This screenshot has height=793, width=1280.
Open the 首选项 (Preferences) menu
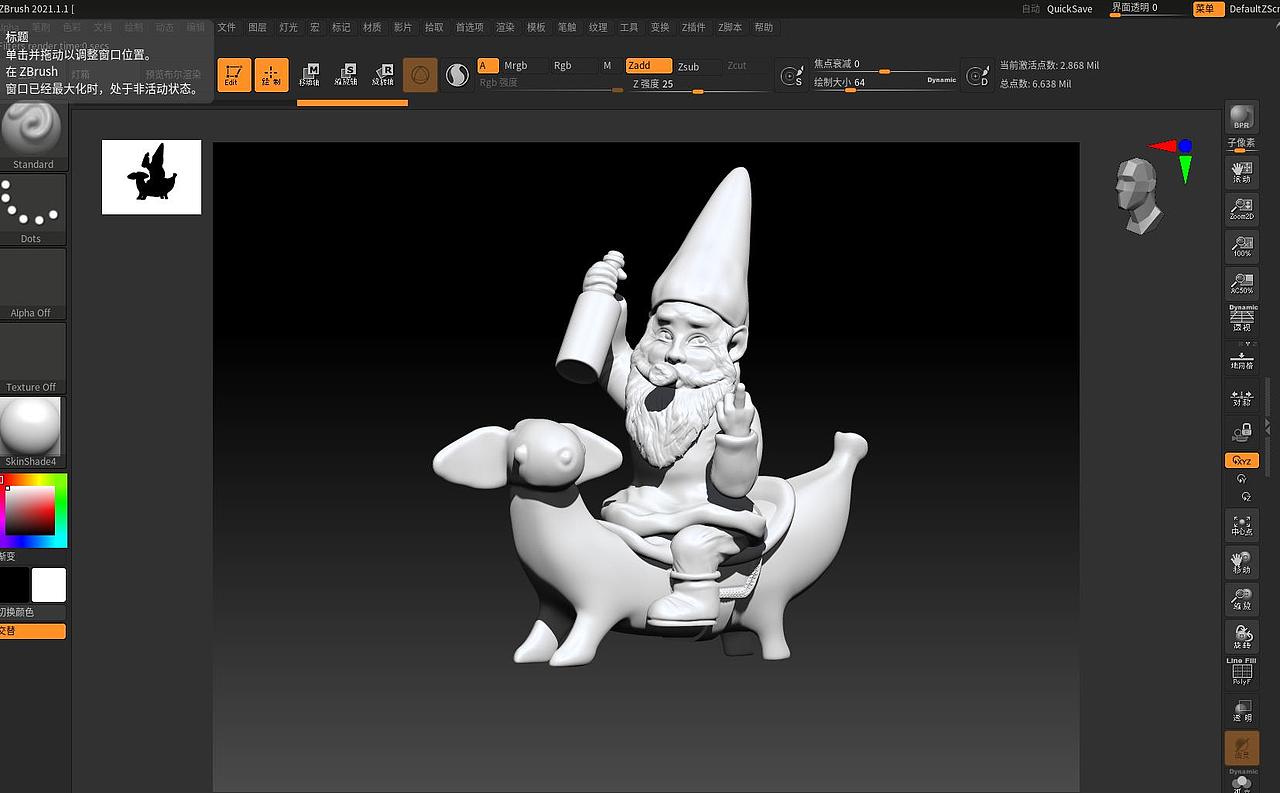469,27
